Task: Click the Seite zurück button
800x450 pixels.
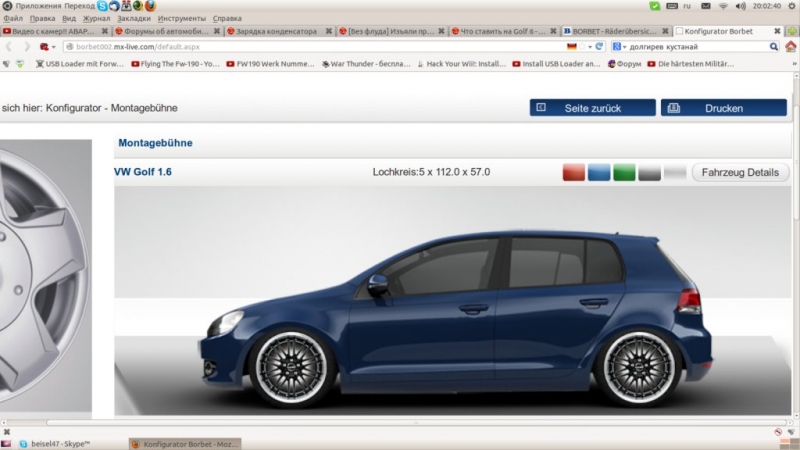Action: (592, 108)
